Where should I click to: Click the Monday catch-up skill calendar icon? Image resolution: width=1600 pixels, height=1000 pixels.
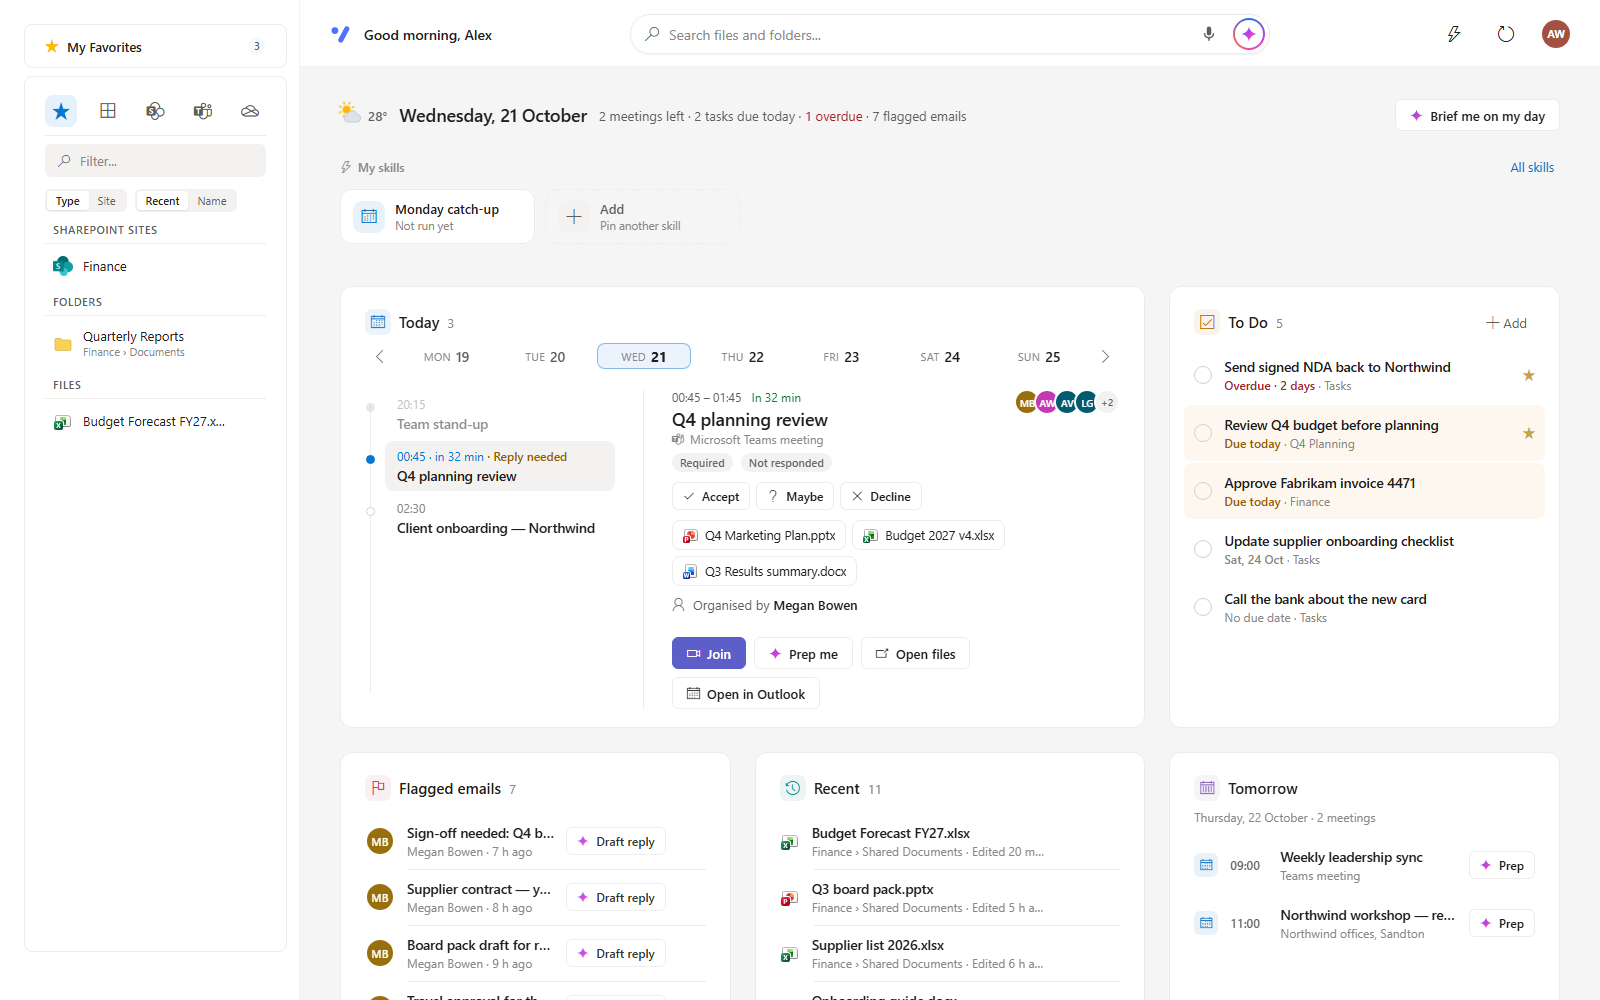click(369, 216)
